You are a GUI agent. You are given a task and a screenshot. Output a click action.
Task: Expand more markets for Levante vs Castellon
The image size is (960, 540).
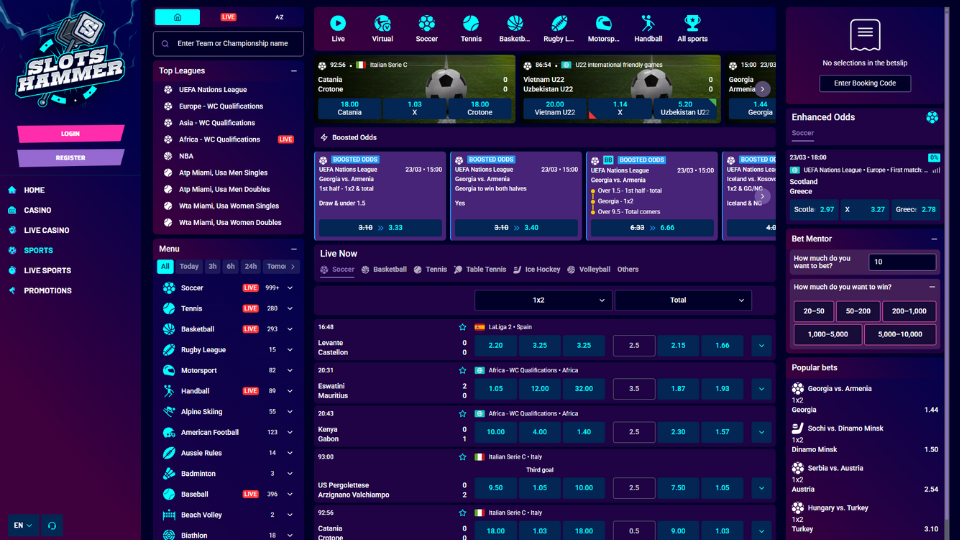762,345
